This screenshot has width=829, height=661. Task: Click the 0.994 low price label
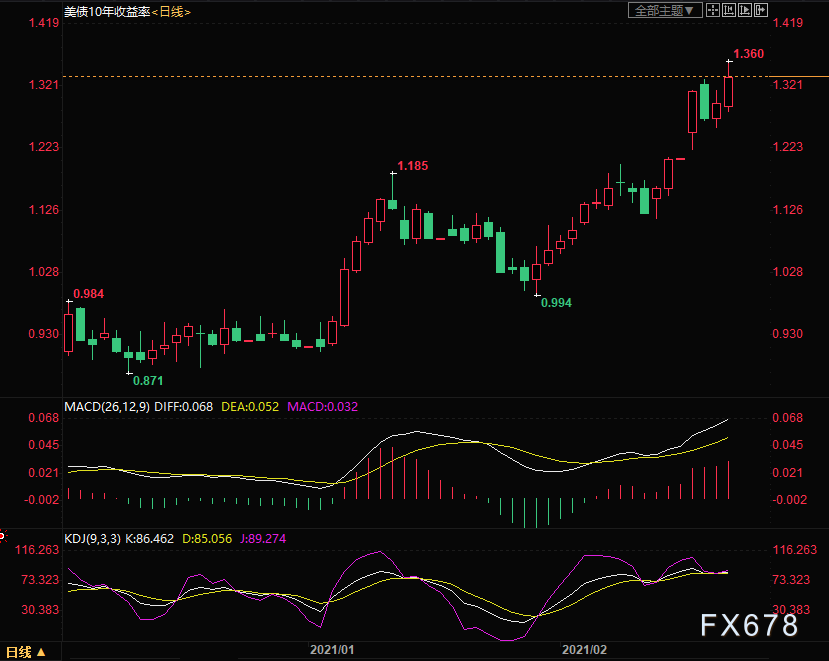coord(556,303)
